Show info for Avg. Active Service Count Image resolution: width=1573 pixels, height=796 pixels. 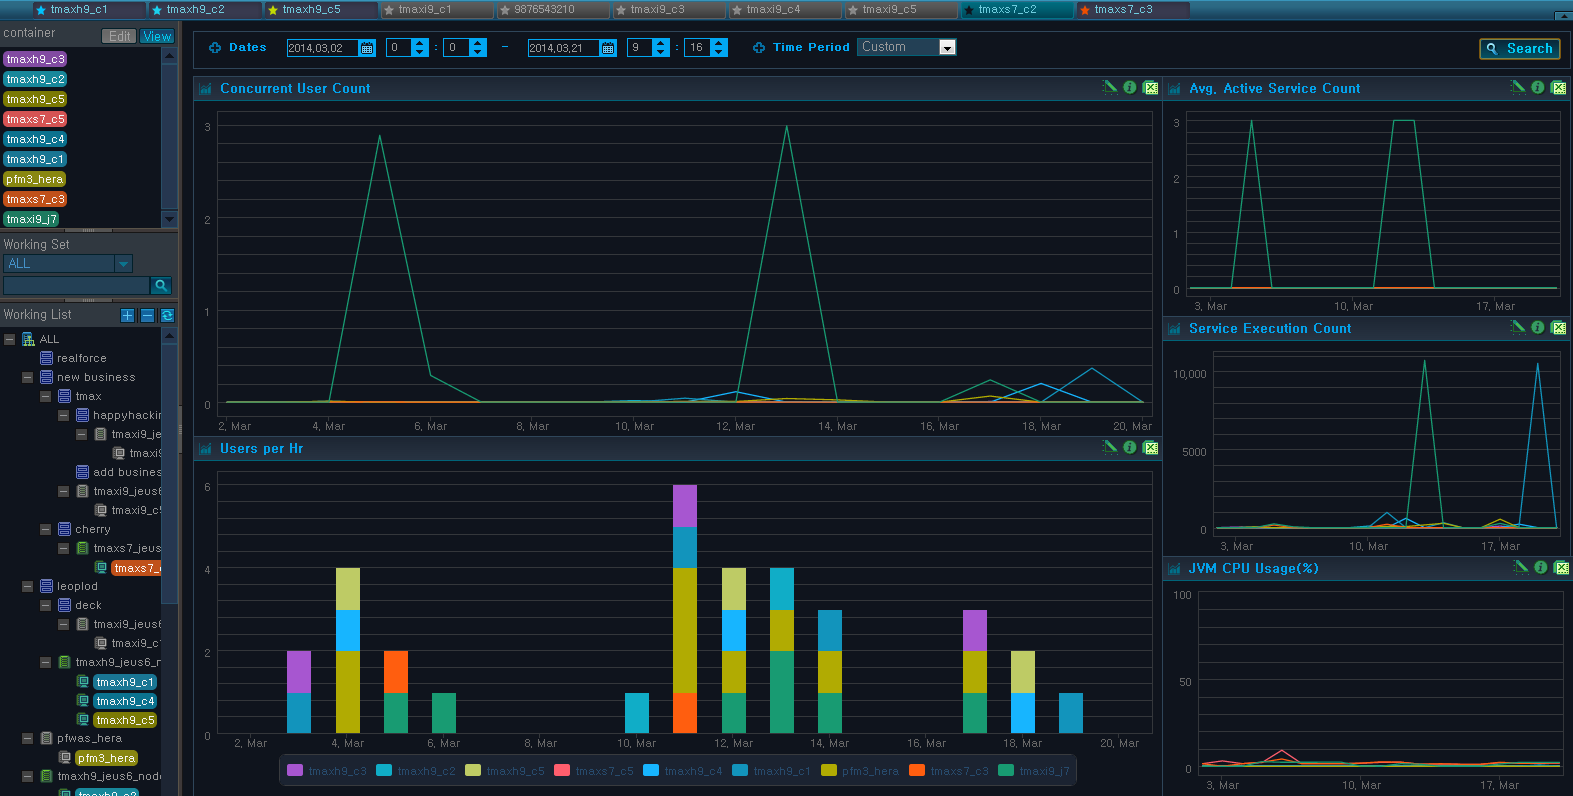pyautogui.click(x=1538, y=87)
